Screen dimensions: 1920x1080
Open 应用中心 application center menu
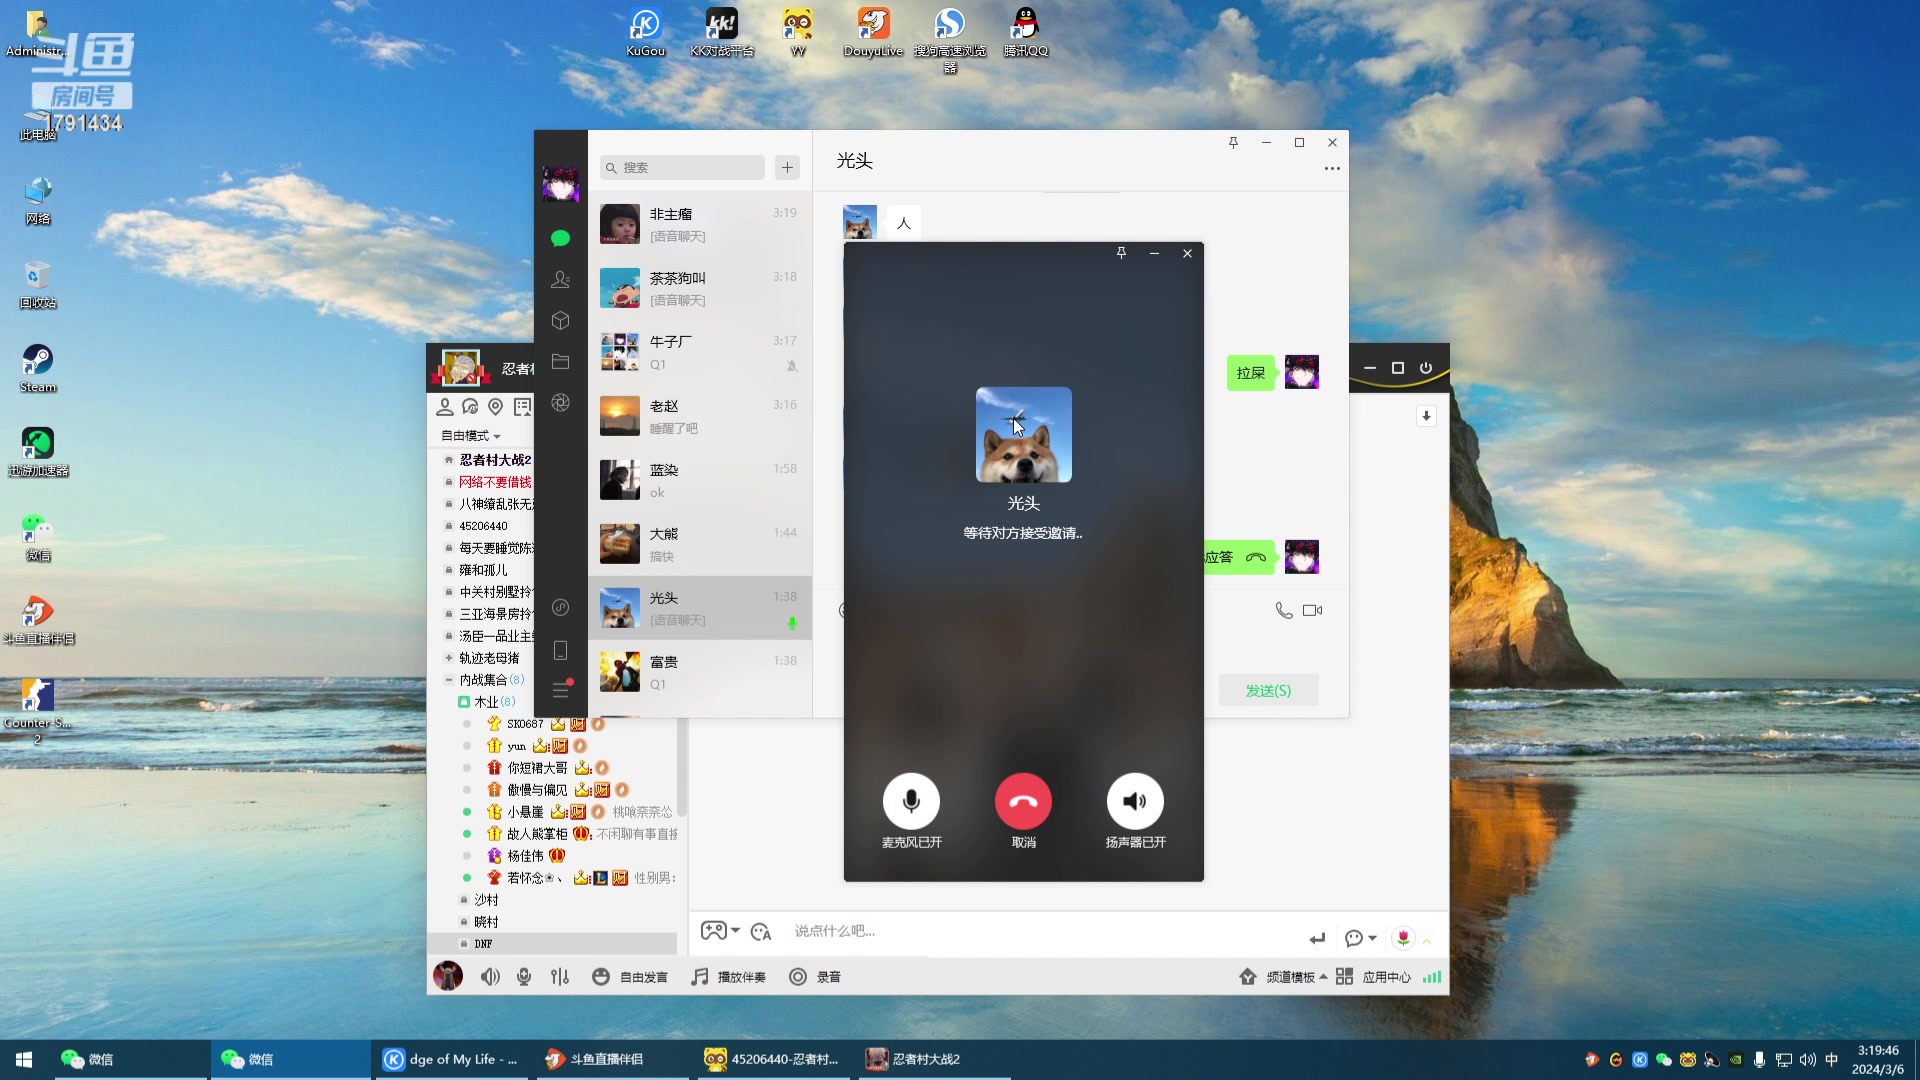coord(1385,977)
